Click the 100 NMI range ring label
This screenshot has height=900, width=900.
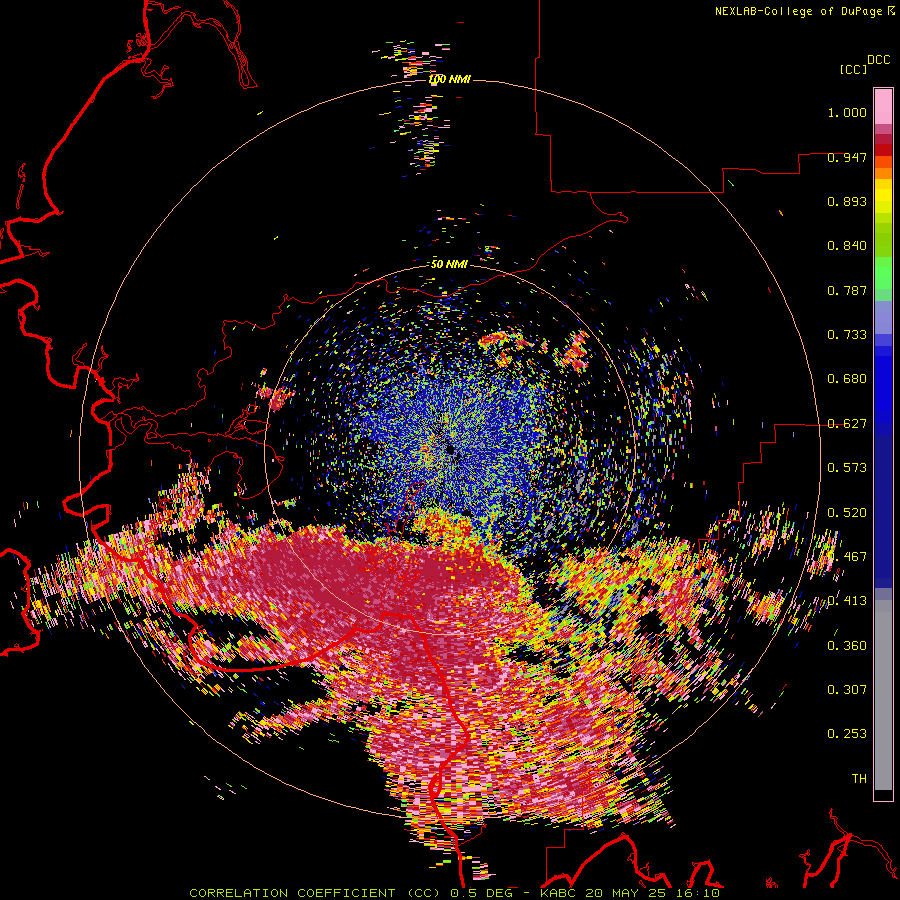pyautogui.click(x=449, y=79)
